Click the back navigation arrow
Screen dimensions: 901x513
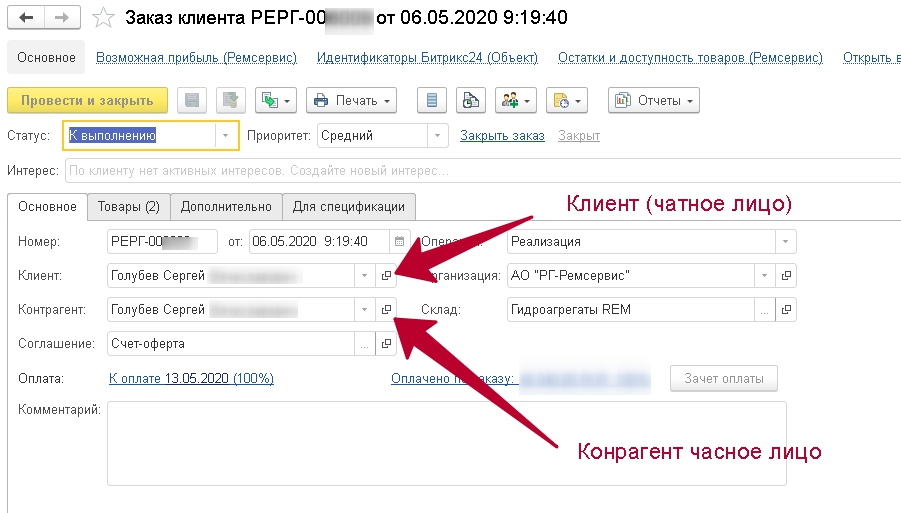(x=26, y=18)
